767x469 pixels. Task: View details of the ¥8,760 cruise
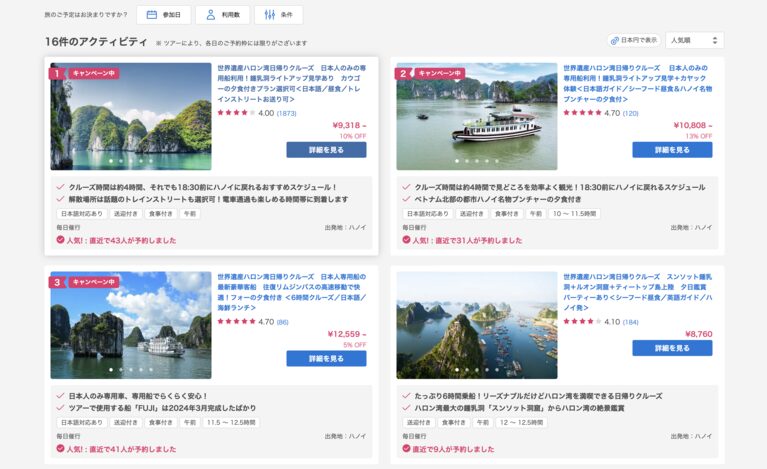point(672,348)
